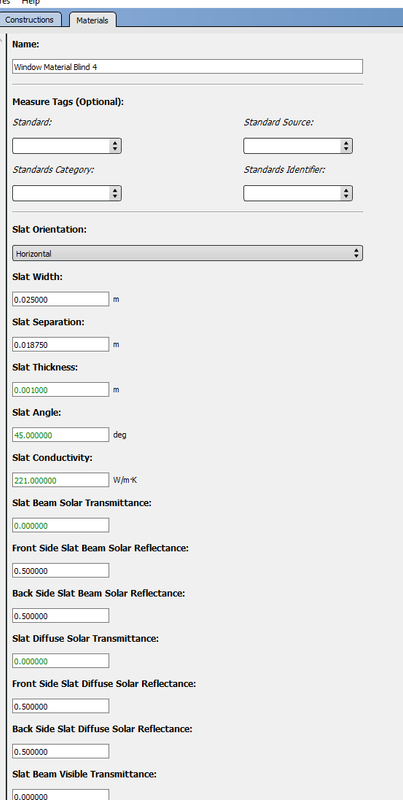Edit the Slat Angle degrees field
403x800 pixels.
click(x=61, y=435)
